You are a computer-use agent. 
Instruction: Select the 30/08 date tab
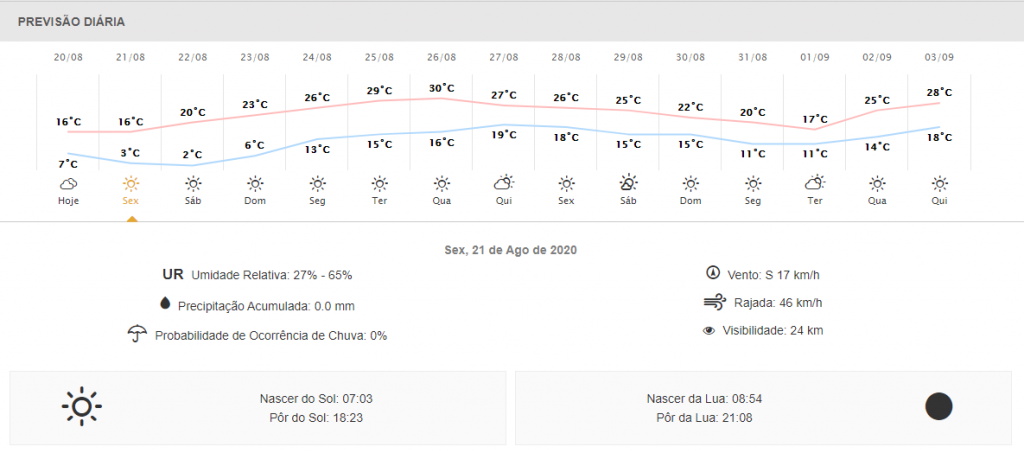click(690, 57)
